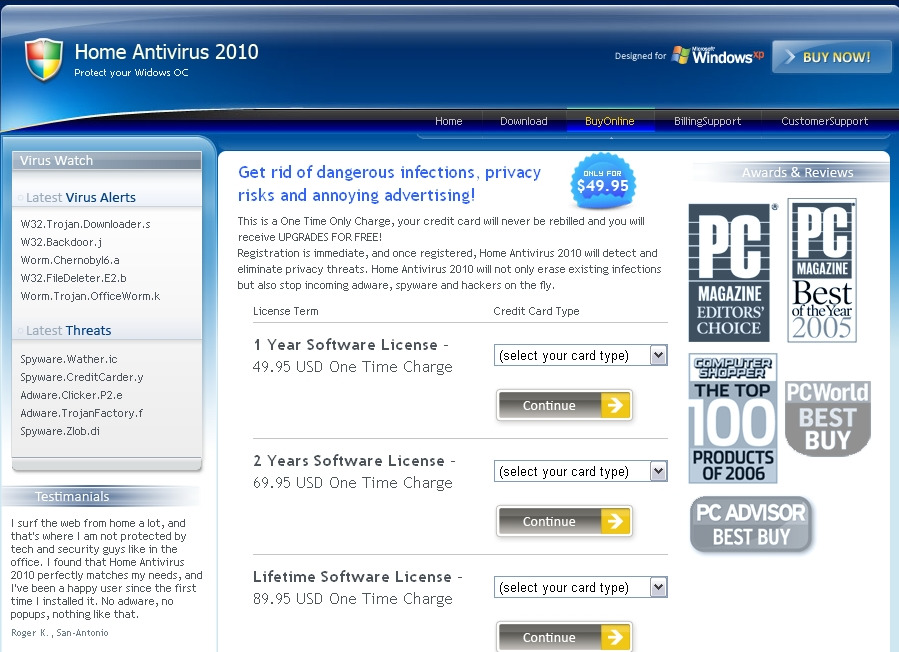Click the 'Get rid of dangerous infections' headline

390,184
